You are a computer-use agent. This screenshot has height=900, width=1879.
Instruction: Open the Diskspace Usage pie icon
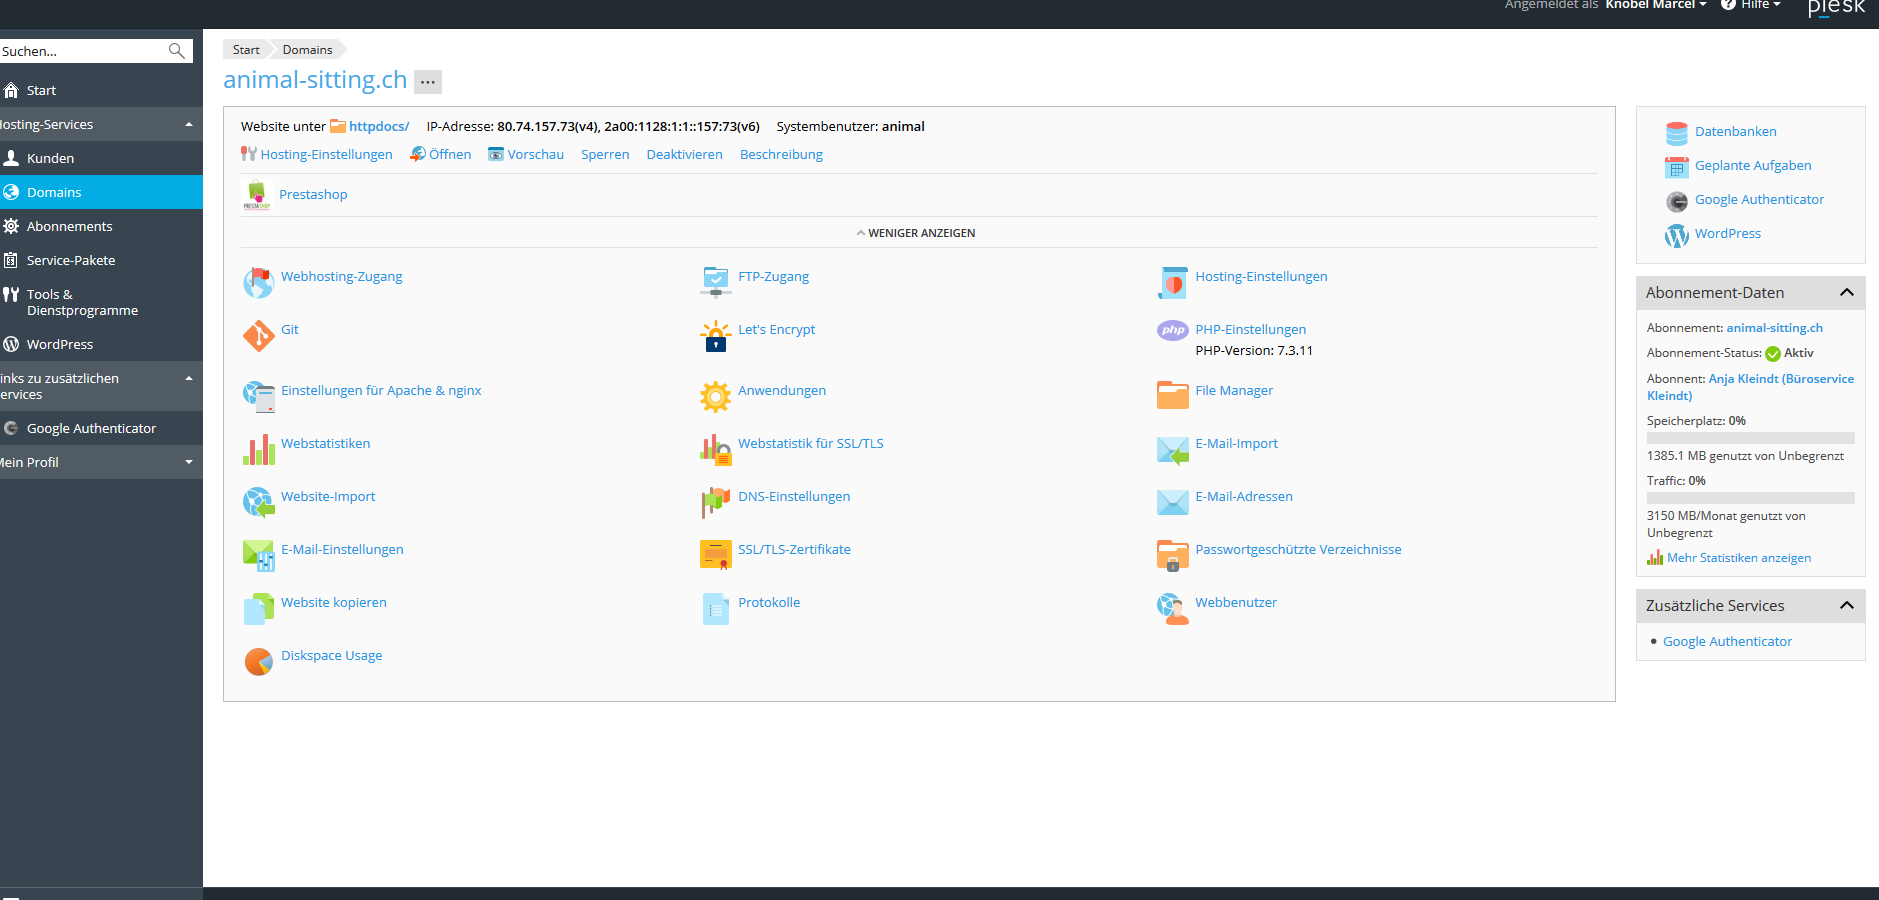258,661
